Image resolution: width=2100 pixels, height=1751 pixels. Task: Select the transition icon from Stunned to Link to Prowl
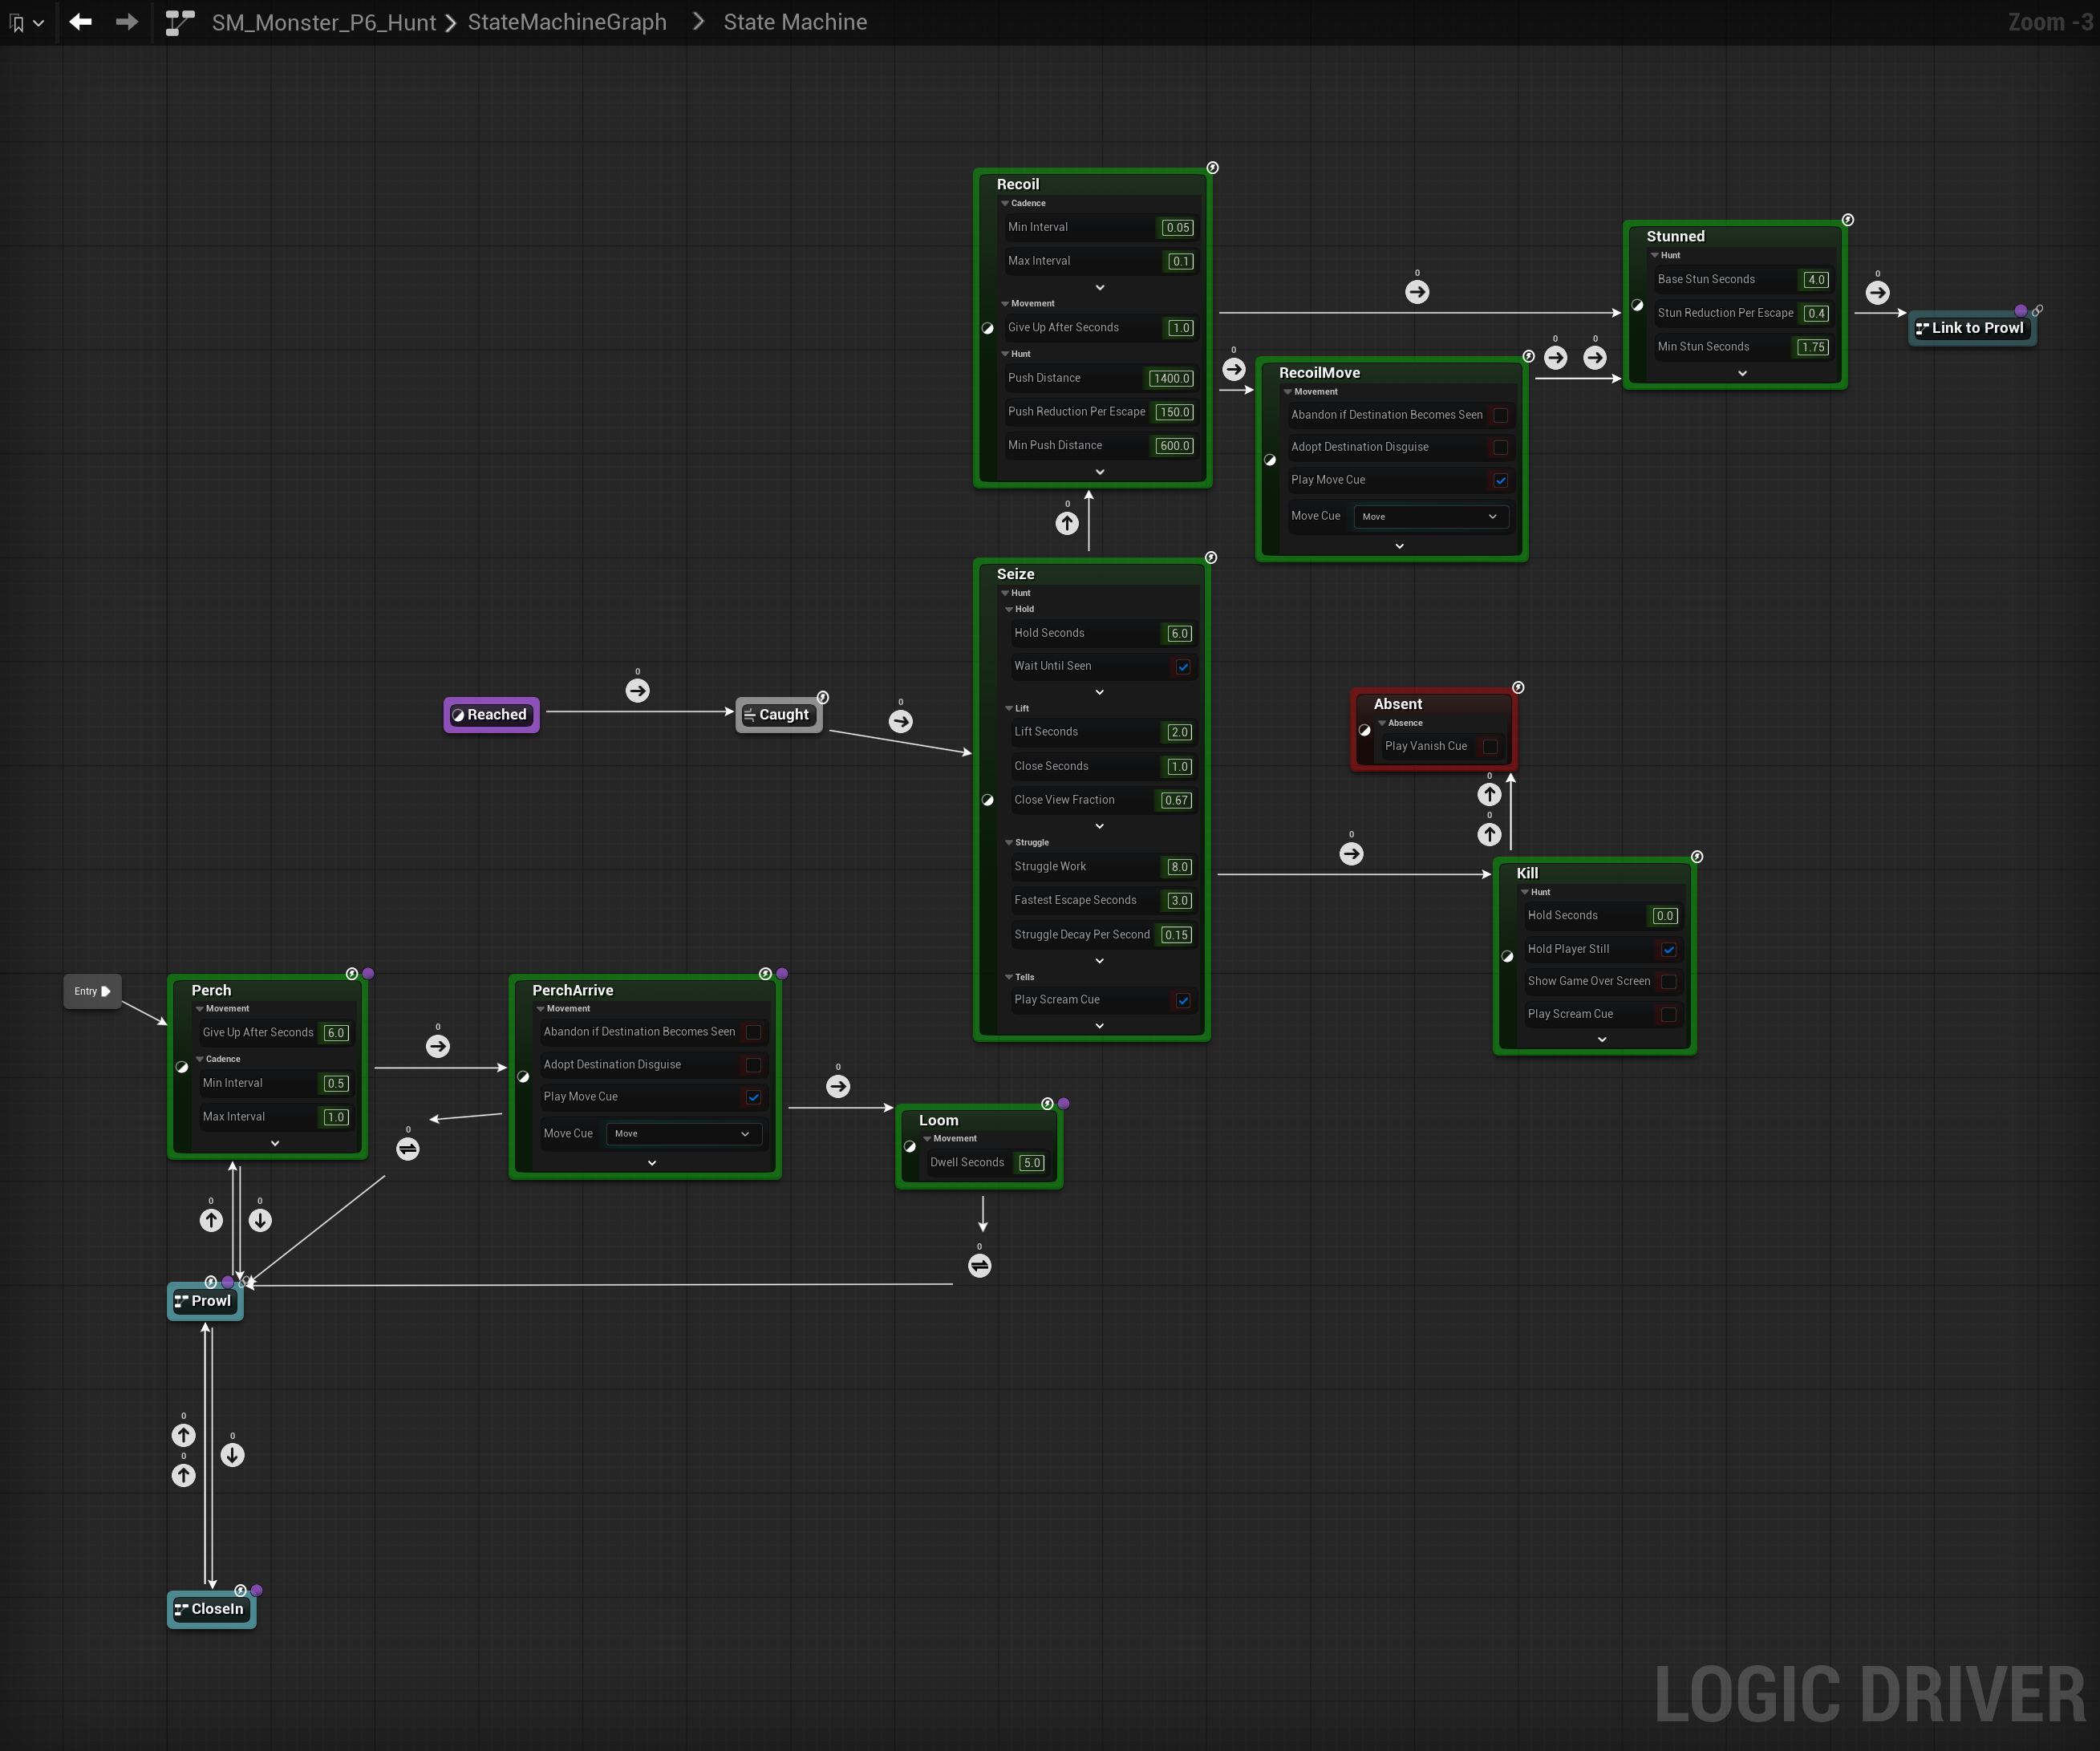(1878, 293)
